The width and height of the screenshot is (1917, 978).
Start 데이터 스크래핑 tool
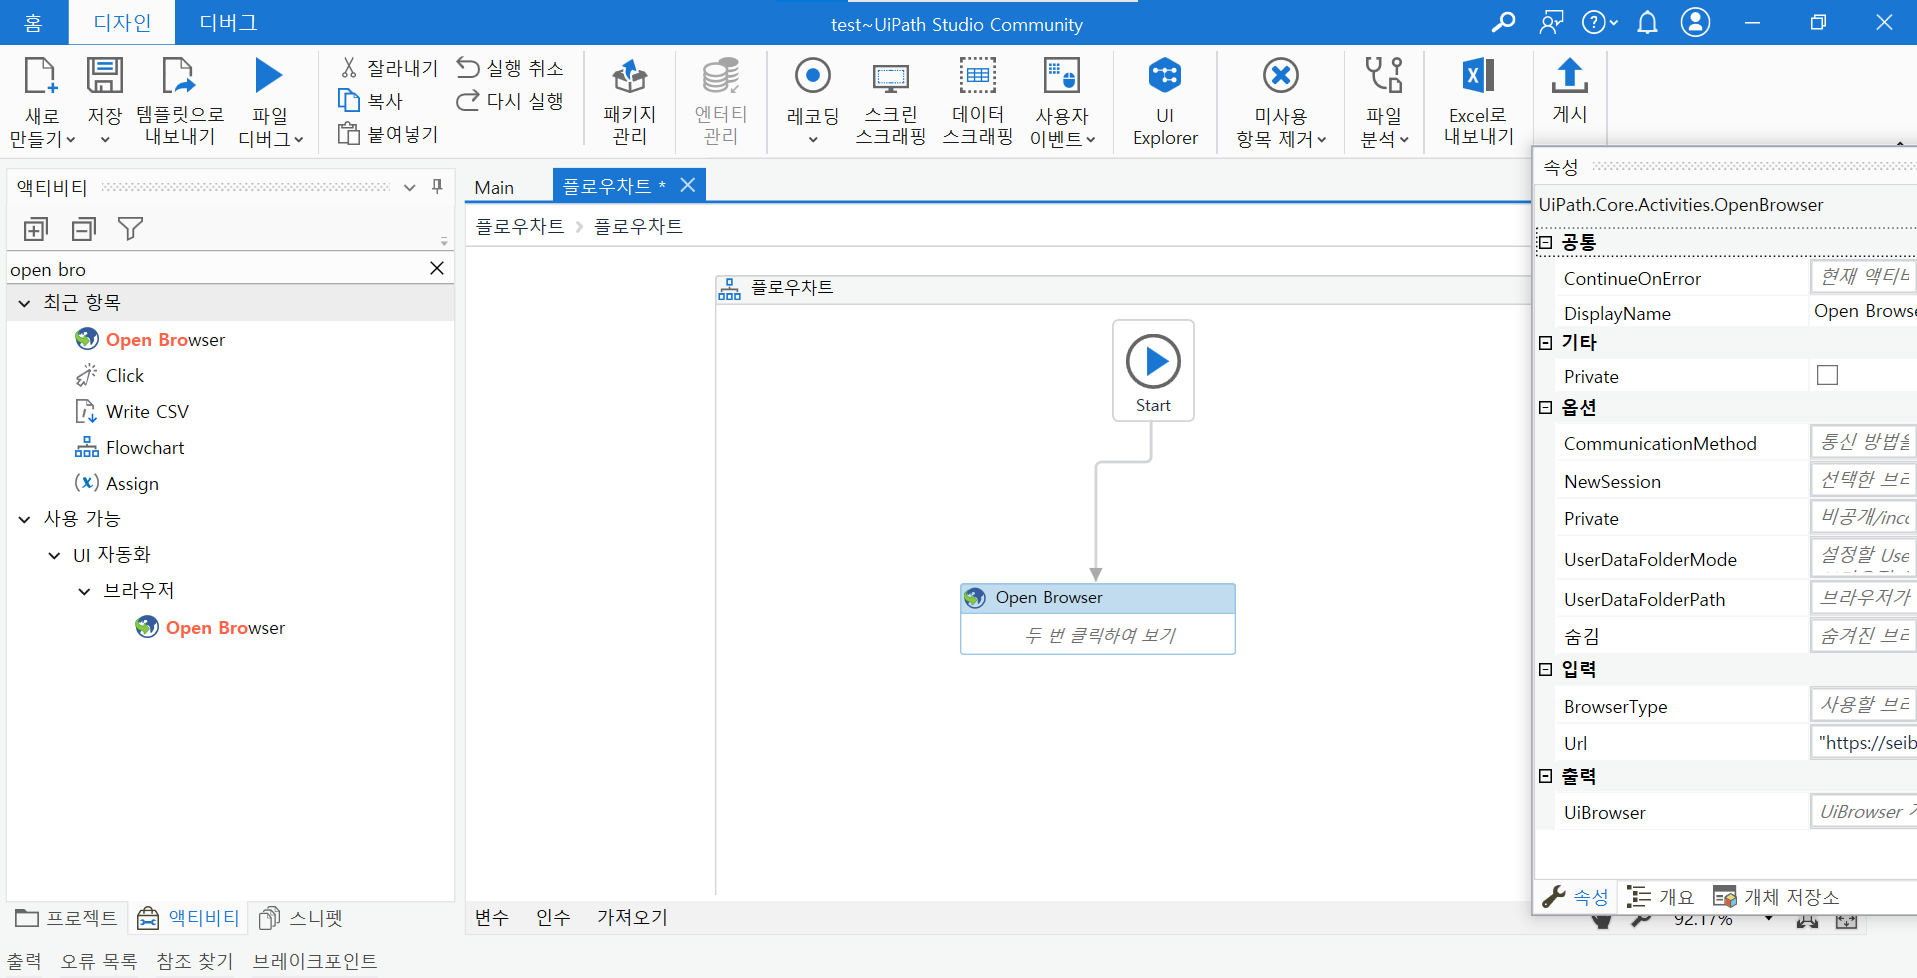pos(978,102)
